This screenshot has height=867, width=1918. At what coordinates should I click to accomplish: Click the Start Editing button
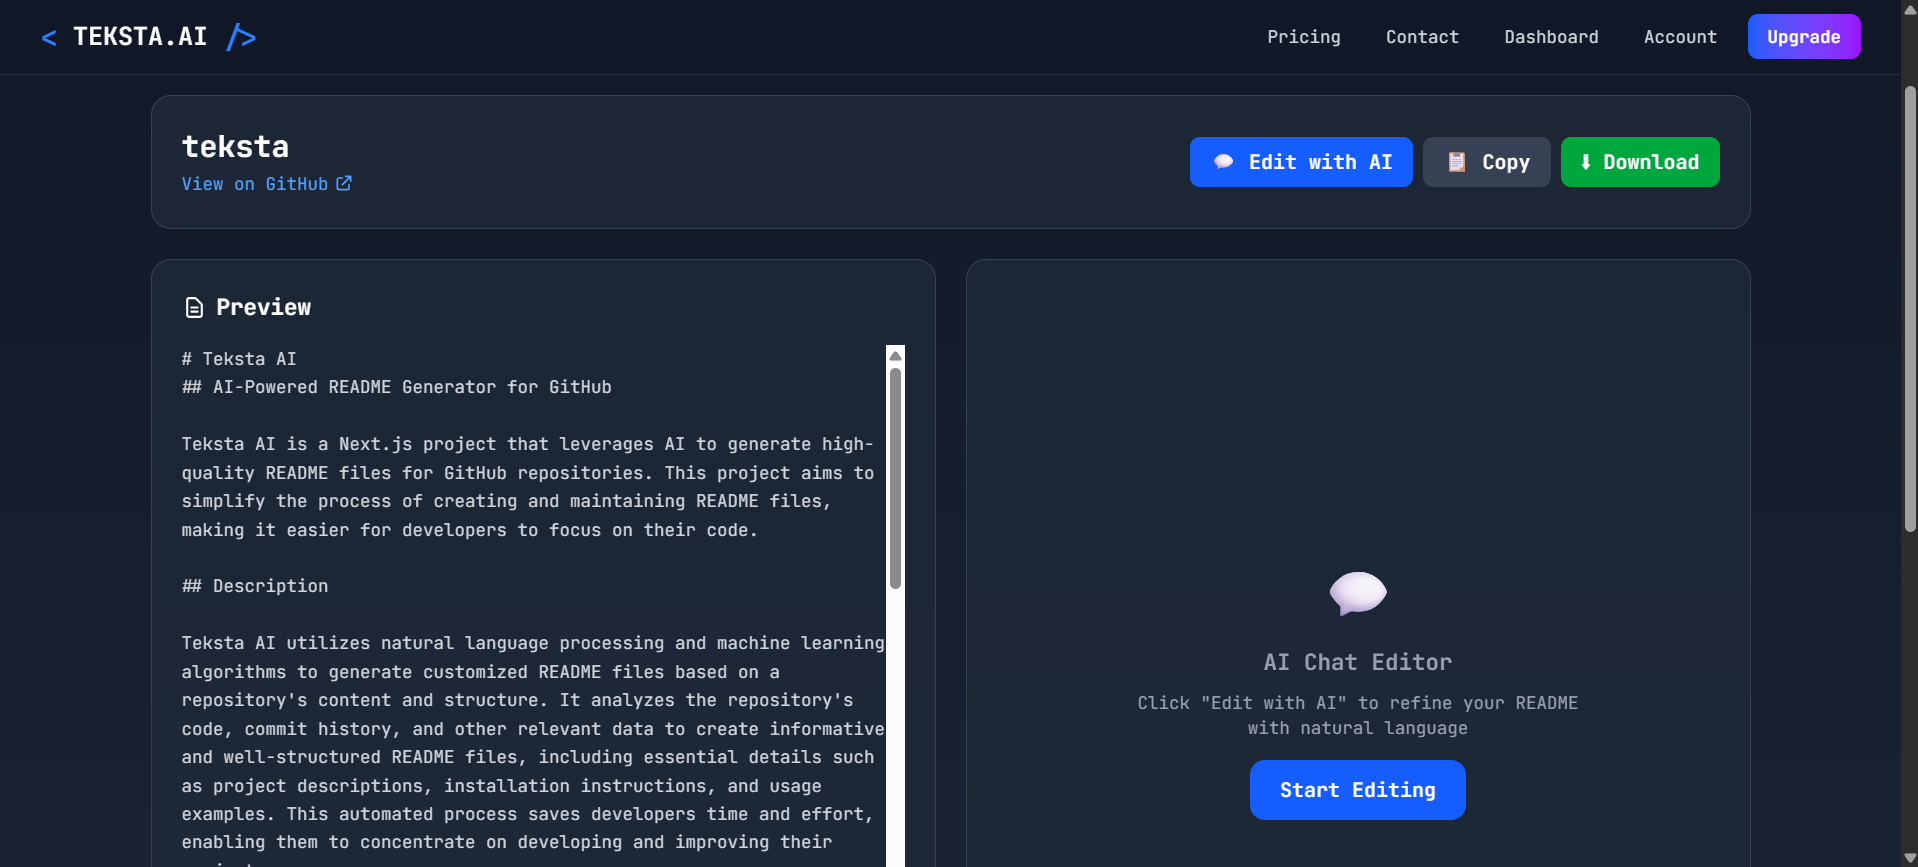(x=1357, y=790)
